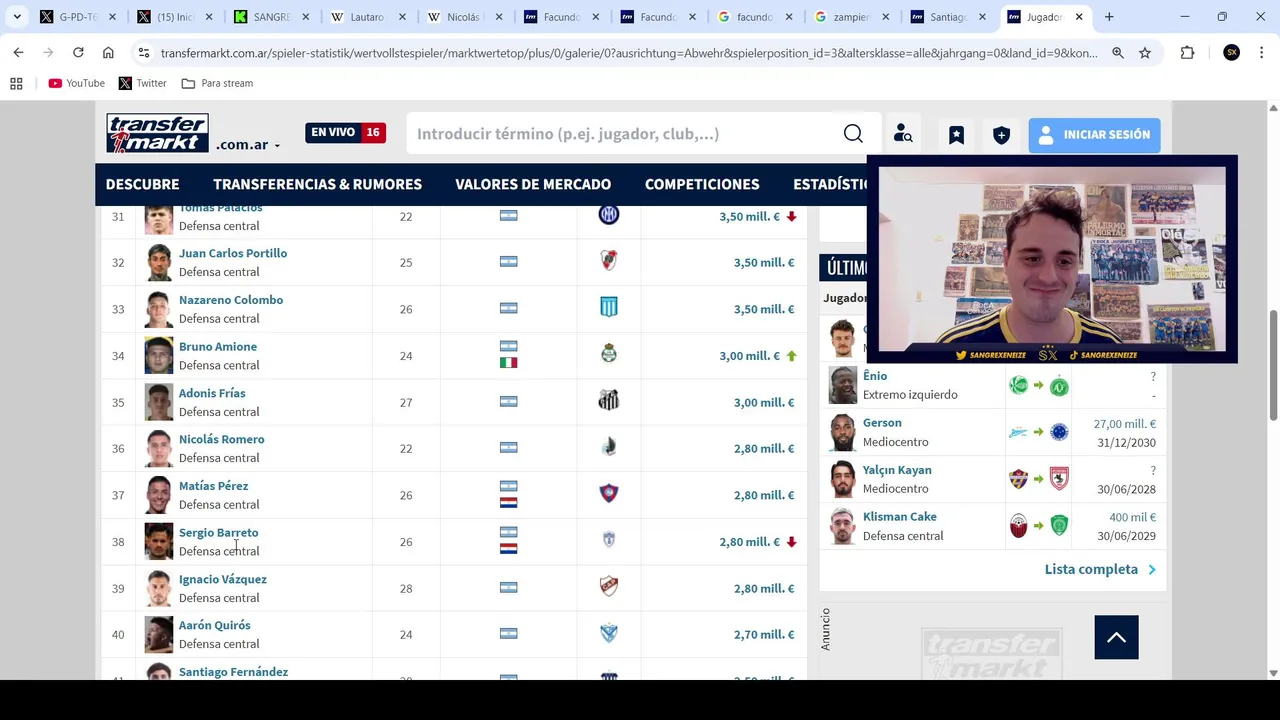Open Klisman Cake transfer link
Image resolution: width=1280 pixels, height=720 pixels.
tap(899, 517)
